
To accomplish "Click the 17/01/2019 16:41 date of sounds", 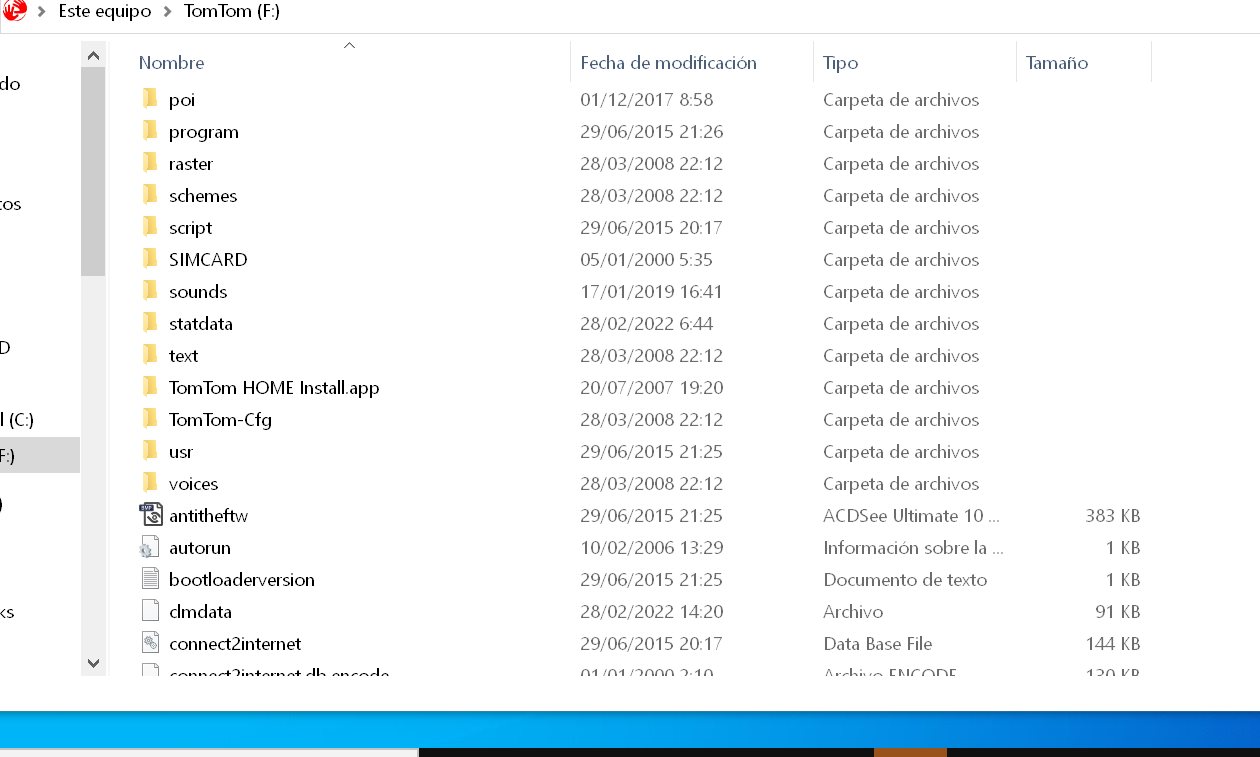I will click(651, 292).
